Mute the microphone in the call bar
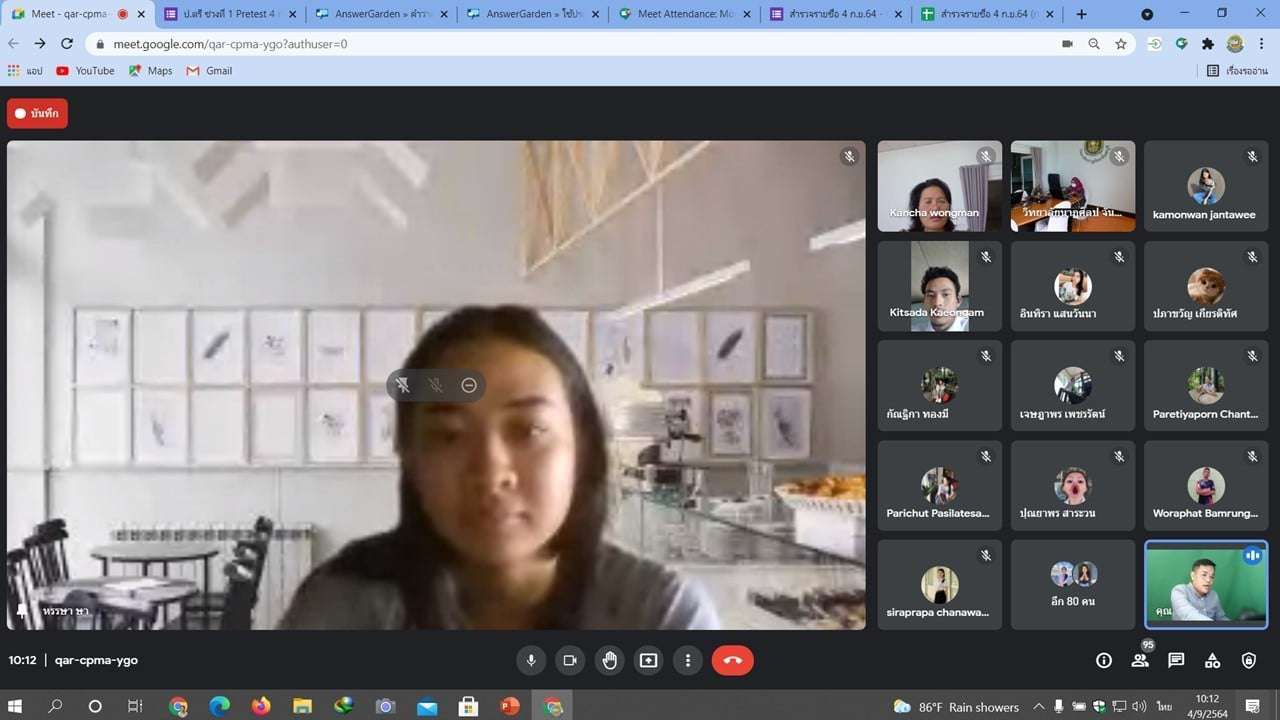The image size is (1280, 720). click(531, 660)
